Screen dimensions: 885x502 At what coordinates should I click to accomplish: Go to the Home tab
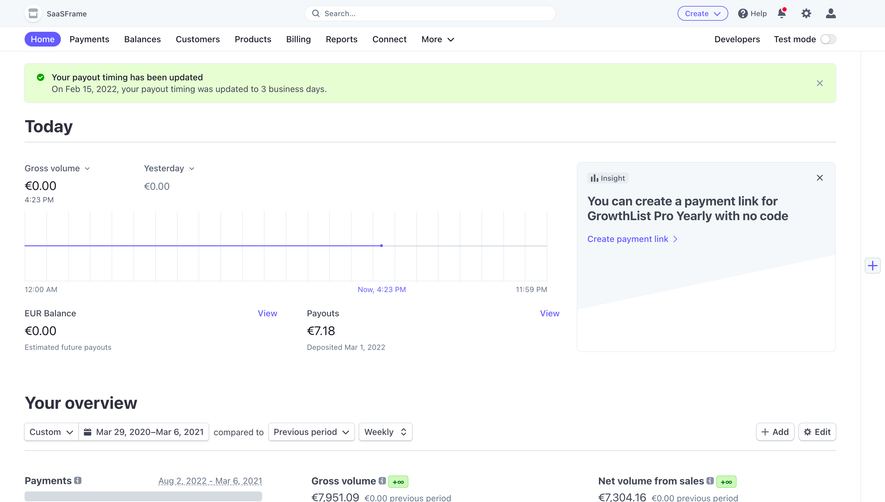tap(42, 39)
